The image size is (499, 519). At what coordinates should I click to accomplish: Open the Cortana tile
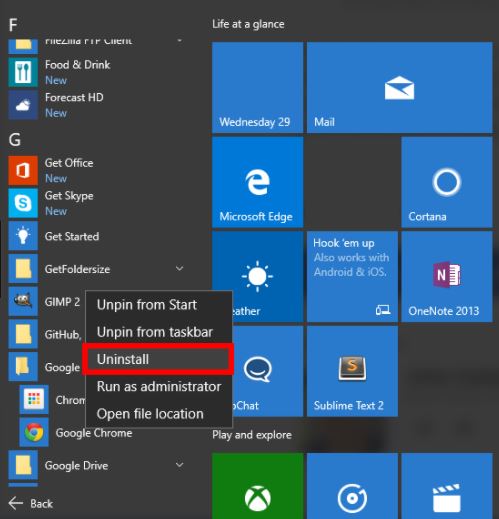(447, 182)
